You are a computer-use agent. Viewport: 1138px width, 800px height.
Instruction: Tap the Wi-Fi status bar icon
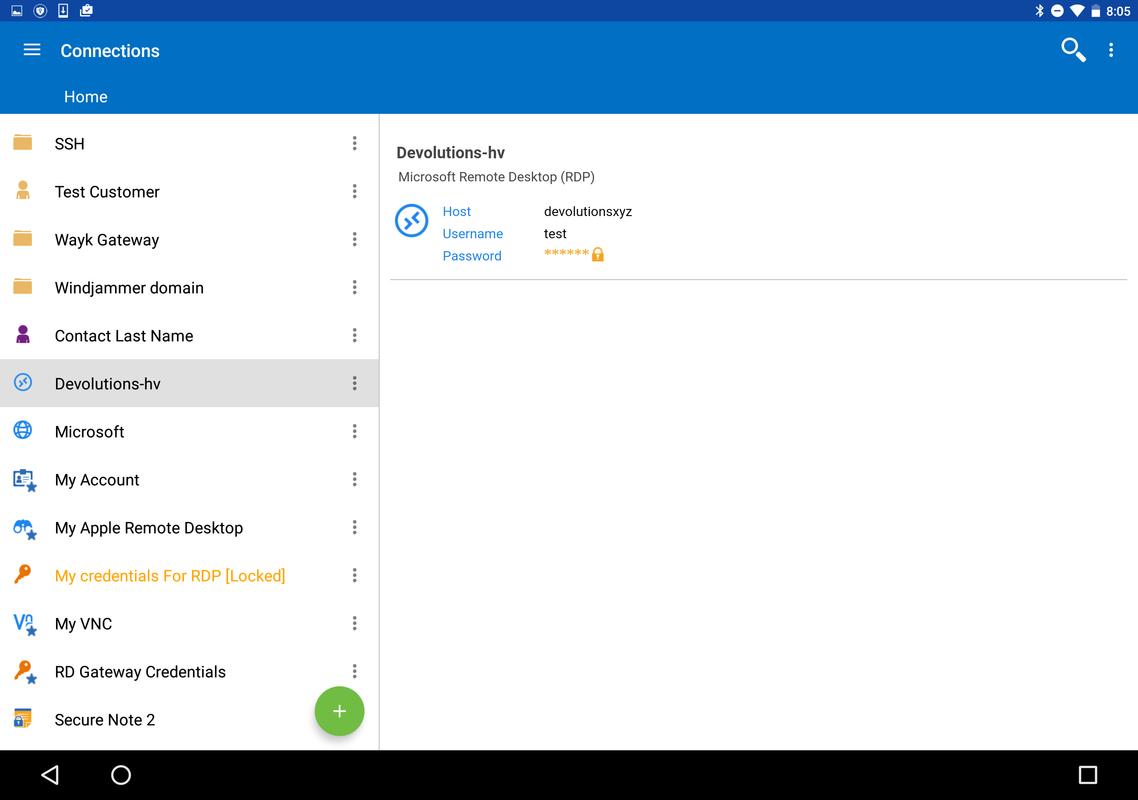tap(1078, 10)
